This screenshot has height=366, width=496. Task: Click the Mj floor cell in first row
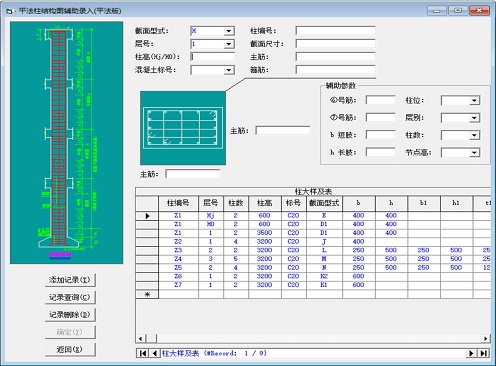211,216
